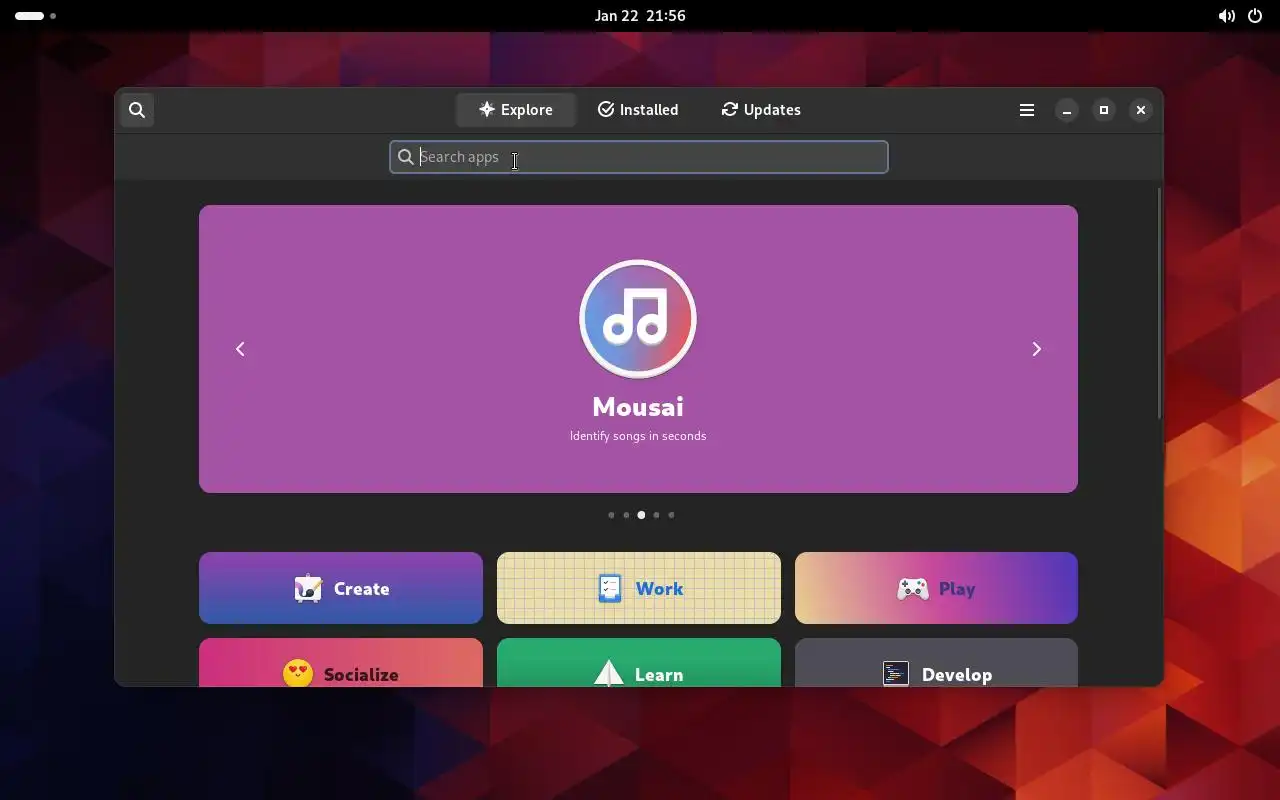Show previous featured app banner
The image size is (1280, 800).
point(240,349)
